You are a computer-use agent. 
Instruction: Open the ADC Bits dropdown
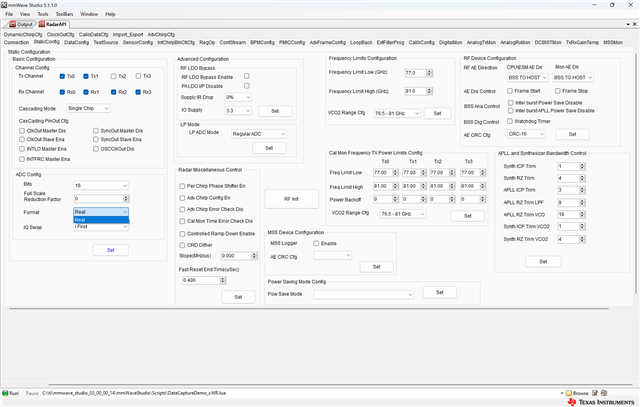101,186
